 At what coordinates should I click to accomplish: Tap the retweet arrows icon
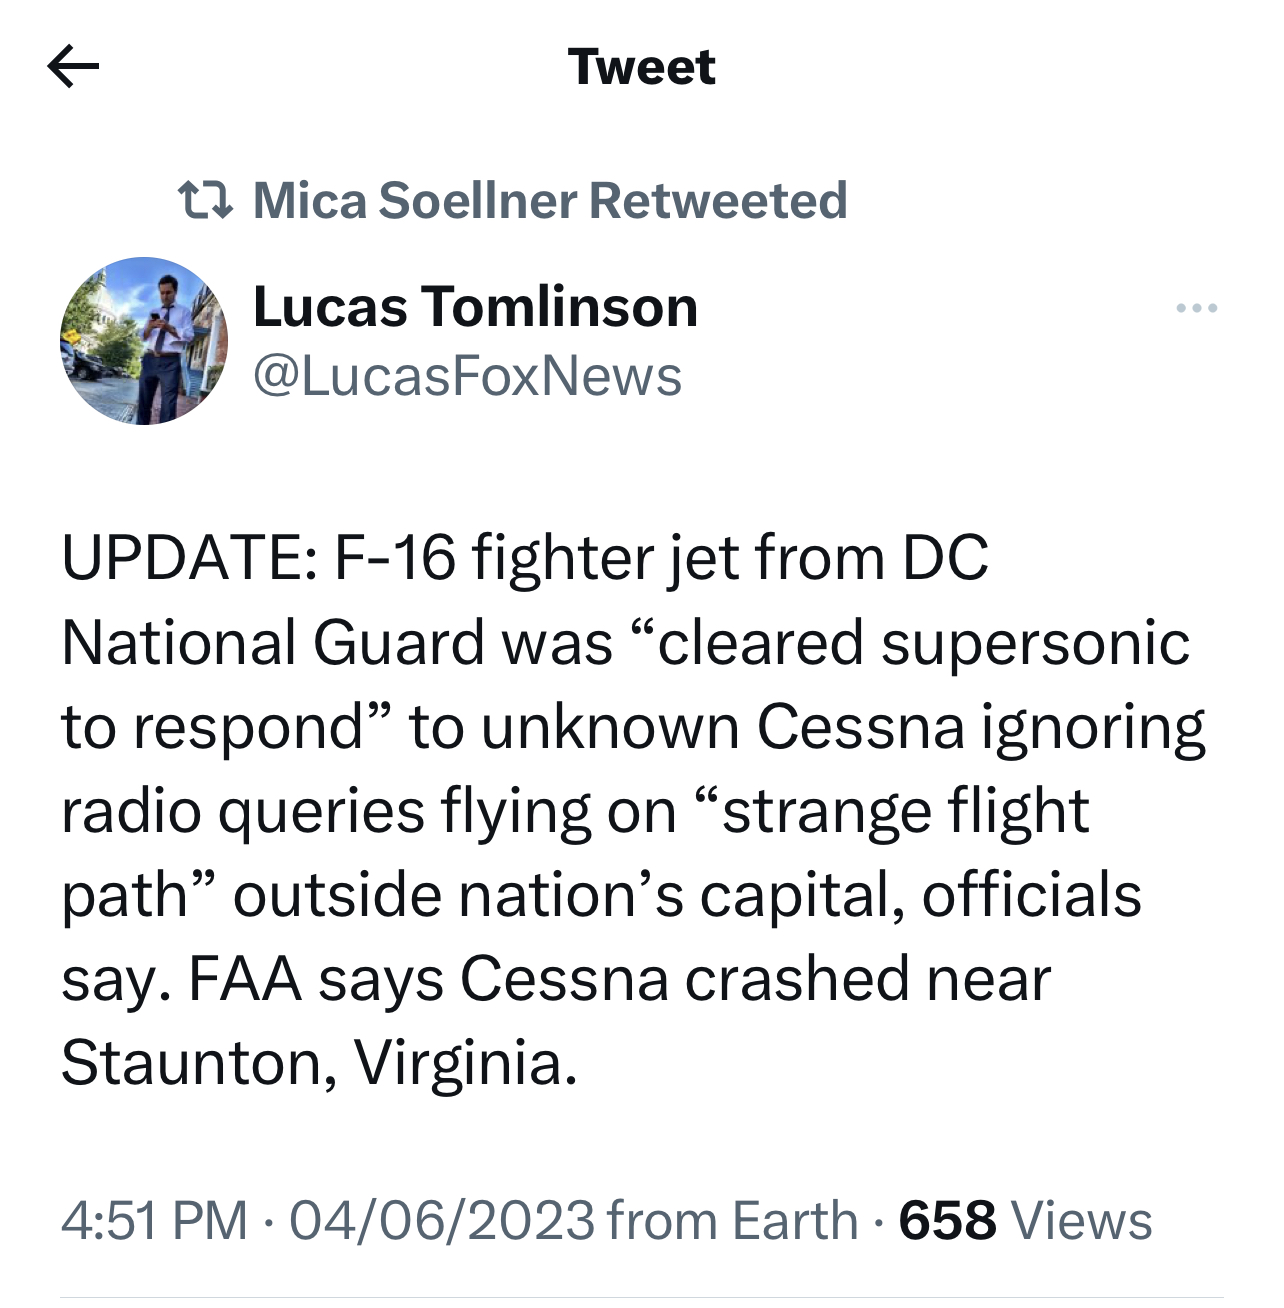click(205, 200)
